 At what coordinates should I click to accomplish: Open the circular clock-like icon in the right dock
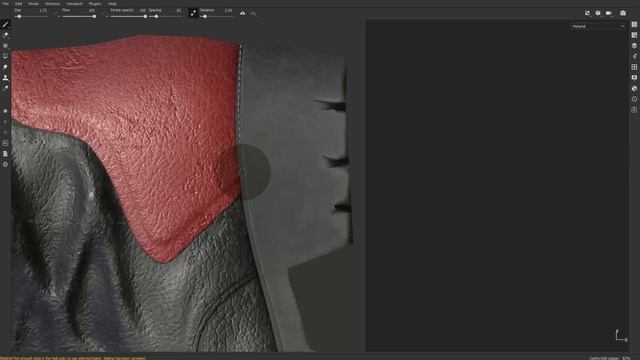(634, 99)
